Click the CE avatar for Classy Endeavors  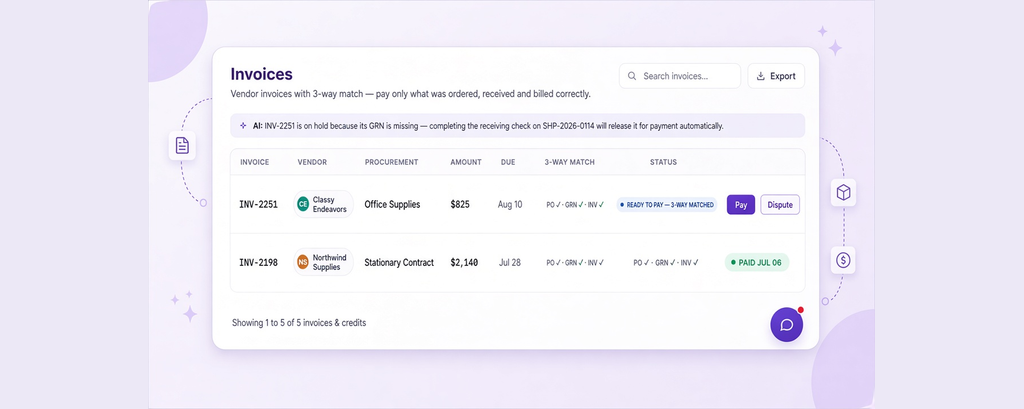coord(303,204)
